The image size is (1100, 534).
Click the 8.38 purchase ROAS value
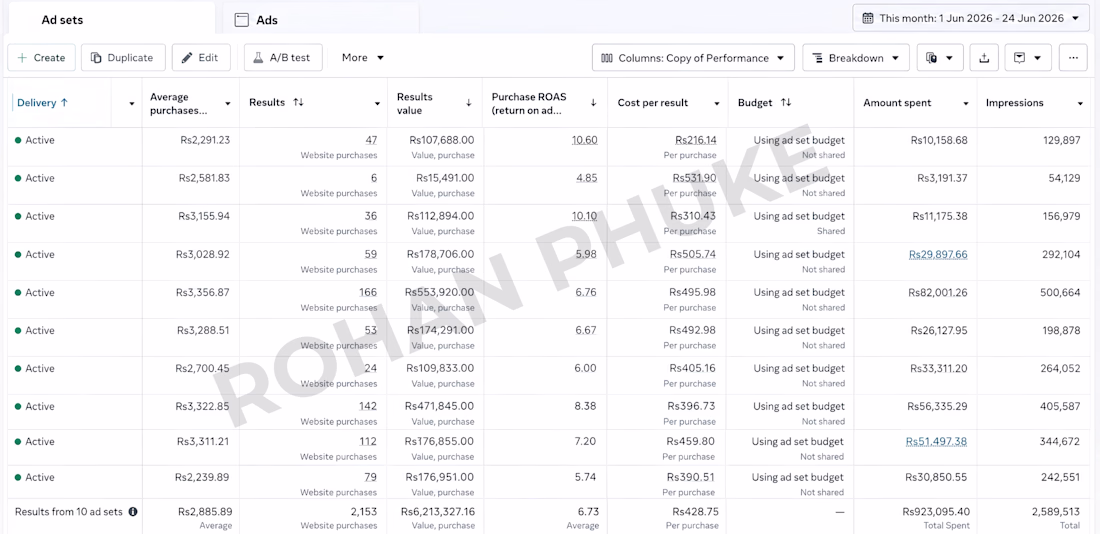586,406
